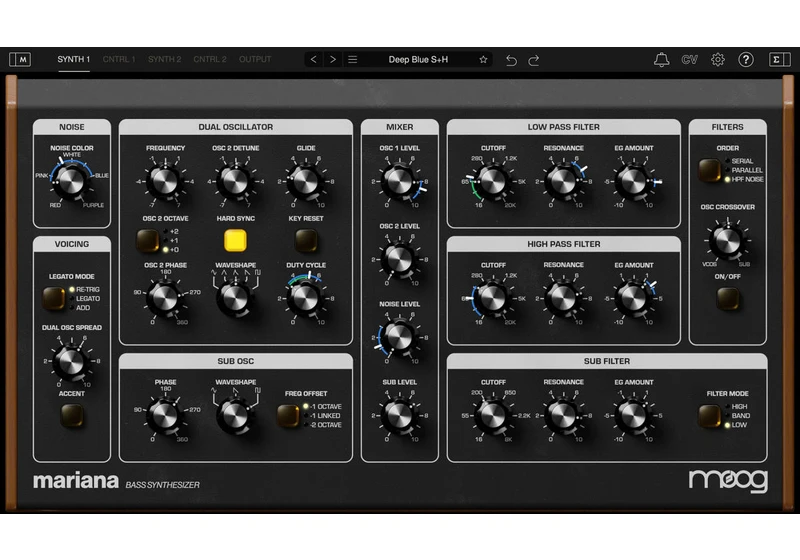
Task: Open help question mark icon
Action: point(746,60)
